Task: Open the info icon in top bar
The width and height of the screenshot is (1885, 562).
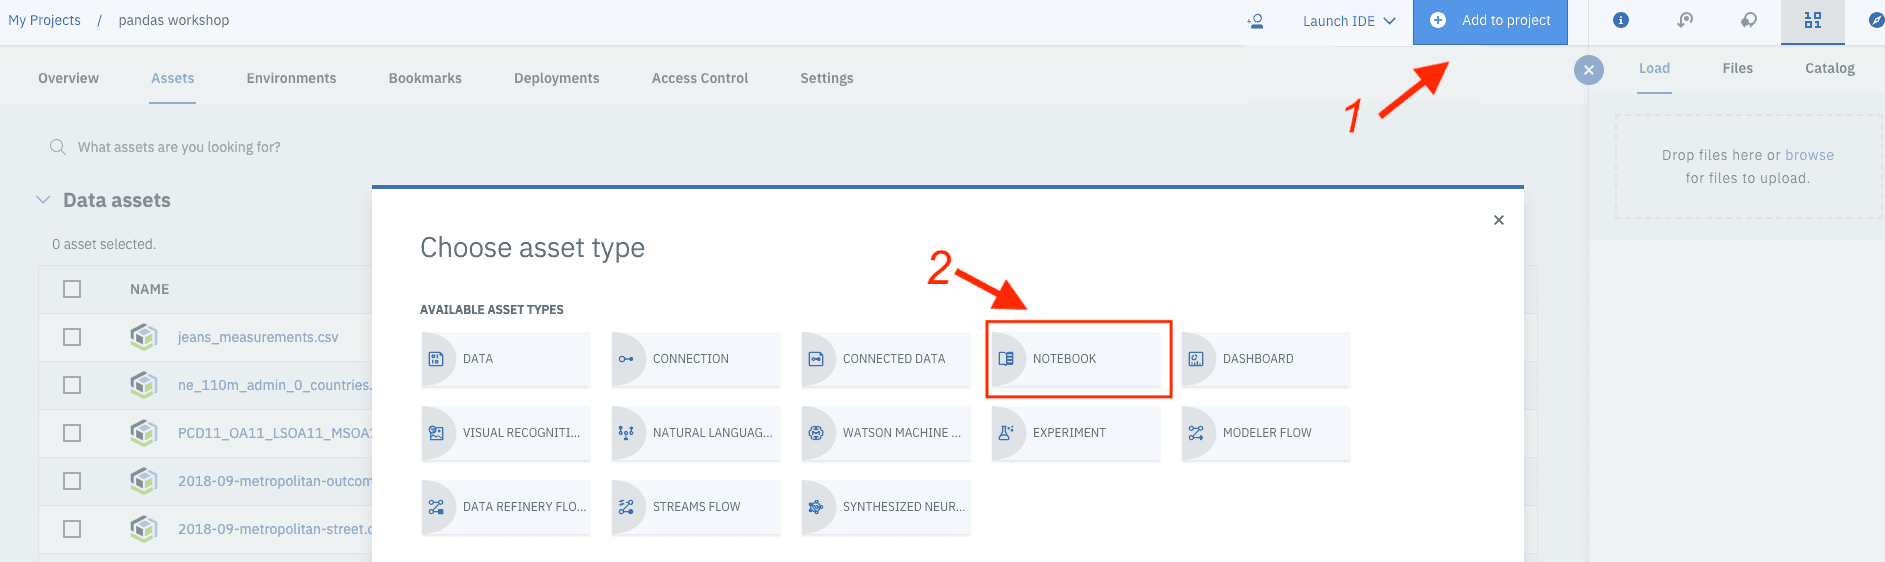Action: pos(1621,20)
